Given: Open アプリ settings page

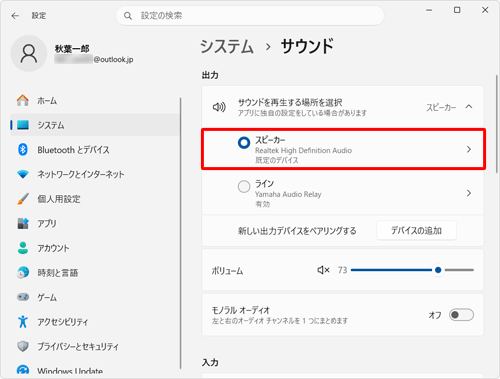Looking at the screenshot, I should pyautogui.click(x=95, y=223).
